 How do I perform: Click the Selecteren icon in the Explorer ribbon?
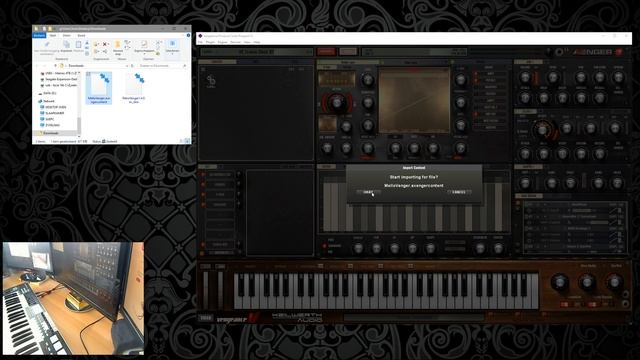172,44
